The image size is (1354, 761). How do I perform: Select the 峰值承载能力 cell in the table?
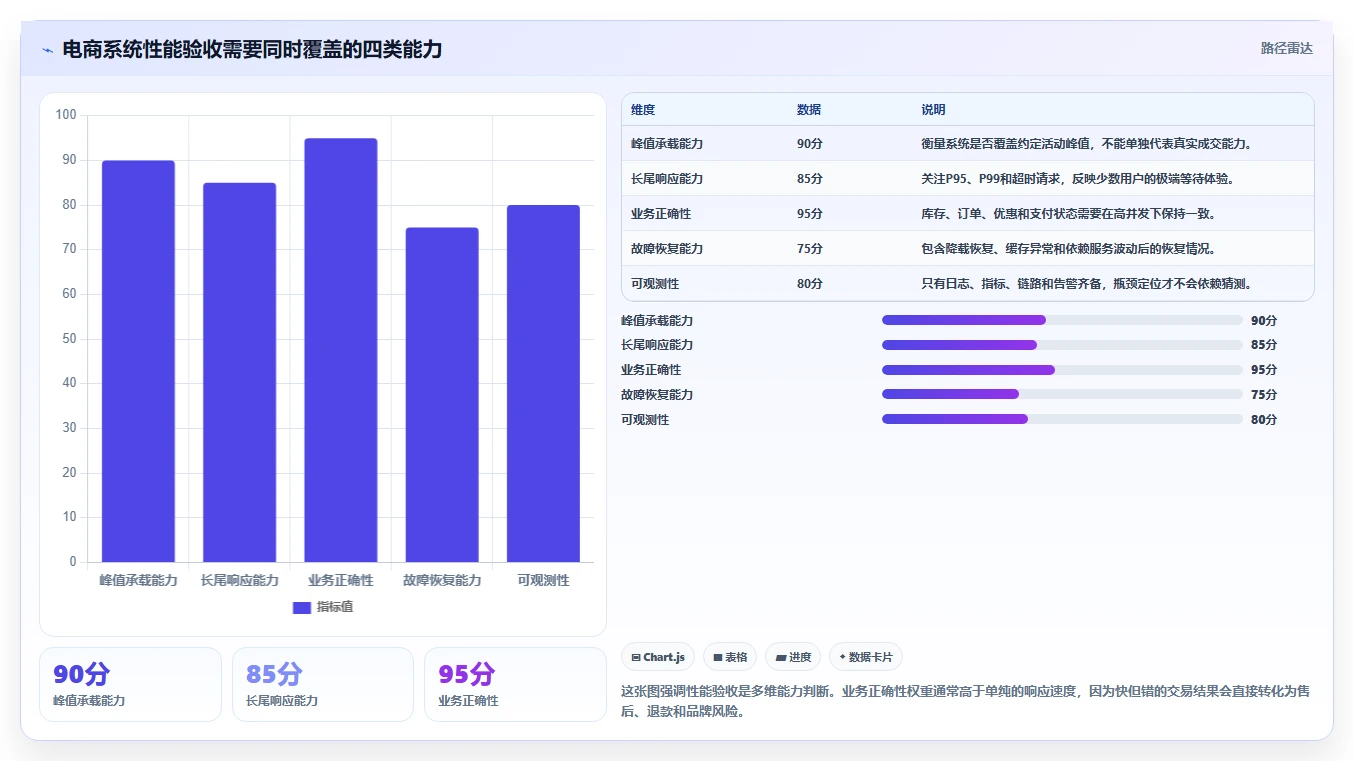(667, 143)
